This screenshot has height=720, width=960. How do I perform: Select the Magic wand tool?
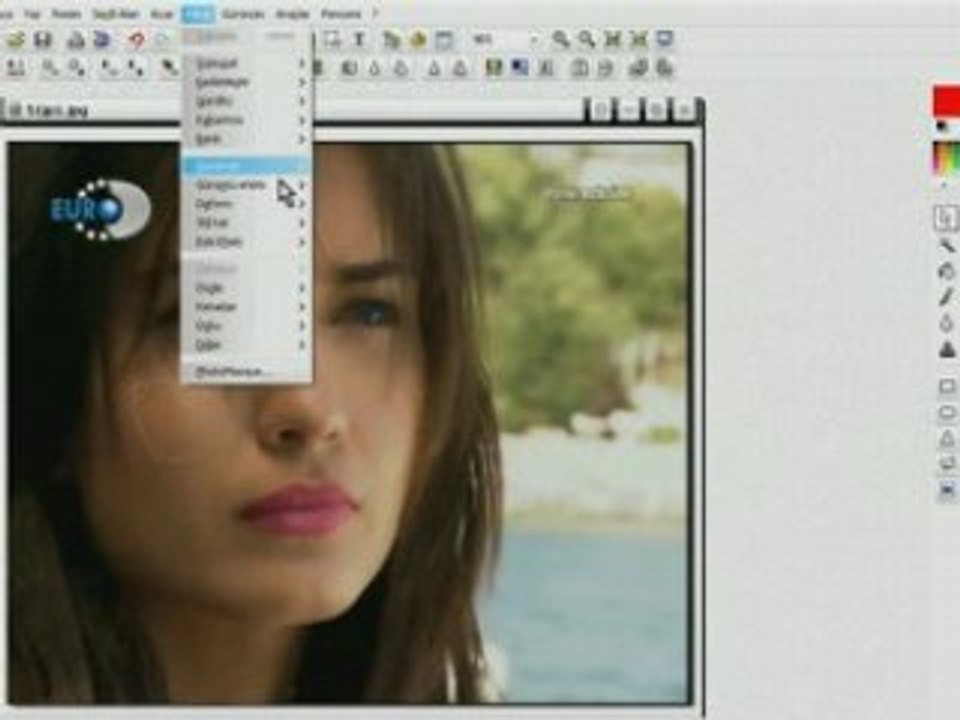947,246
